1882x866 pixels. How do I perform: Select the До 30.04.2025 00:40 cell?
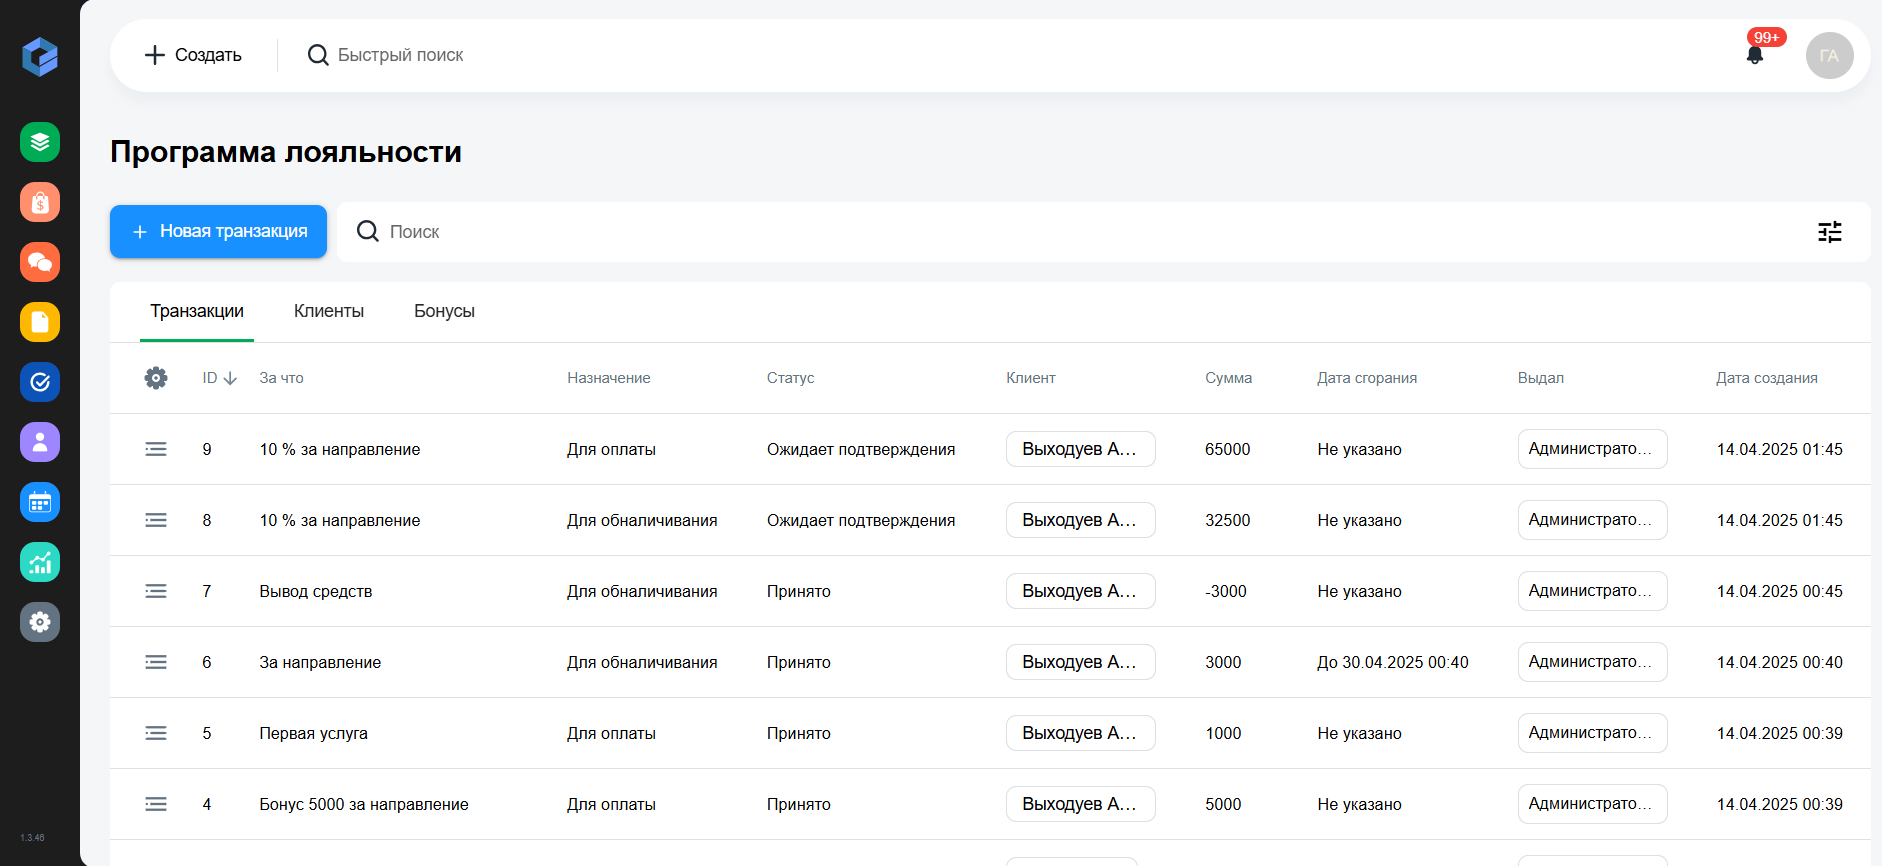(1393, 662)
